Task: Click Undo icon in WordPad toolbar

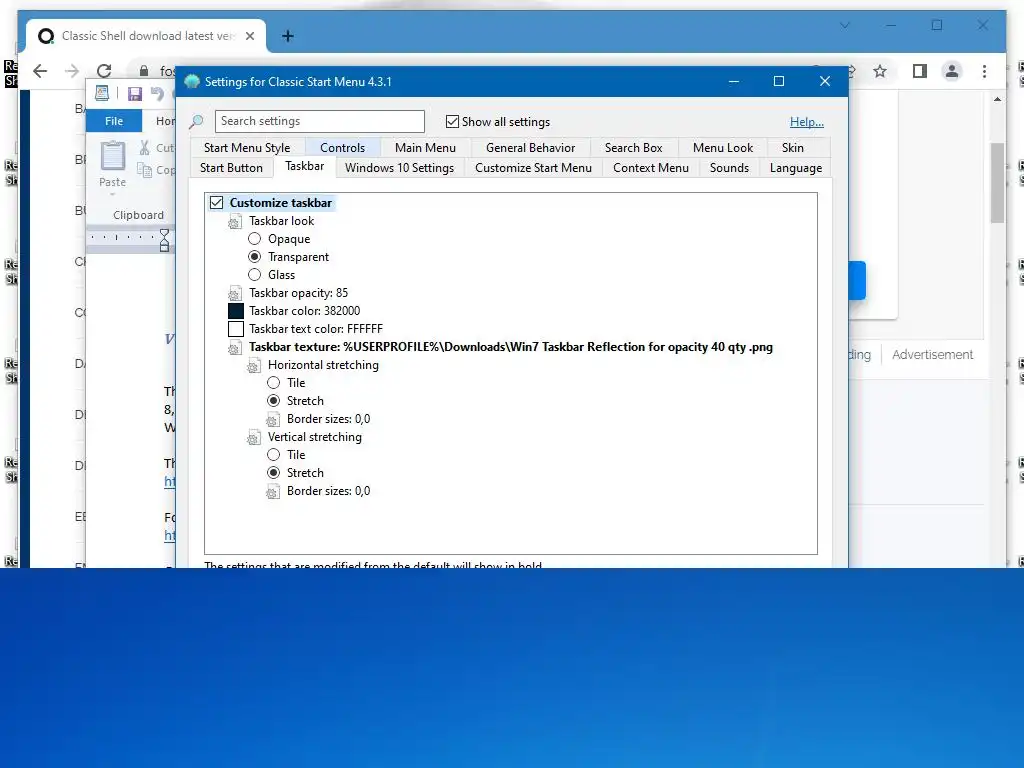Action: (x=157, y=93)
